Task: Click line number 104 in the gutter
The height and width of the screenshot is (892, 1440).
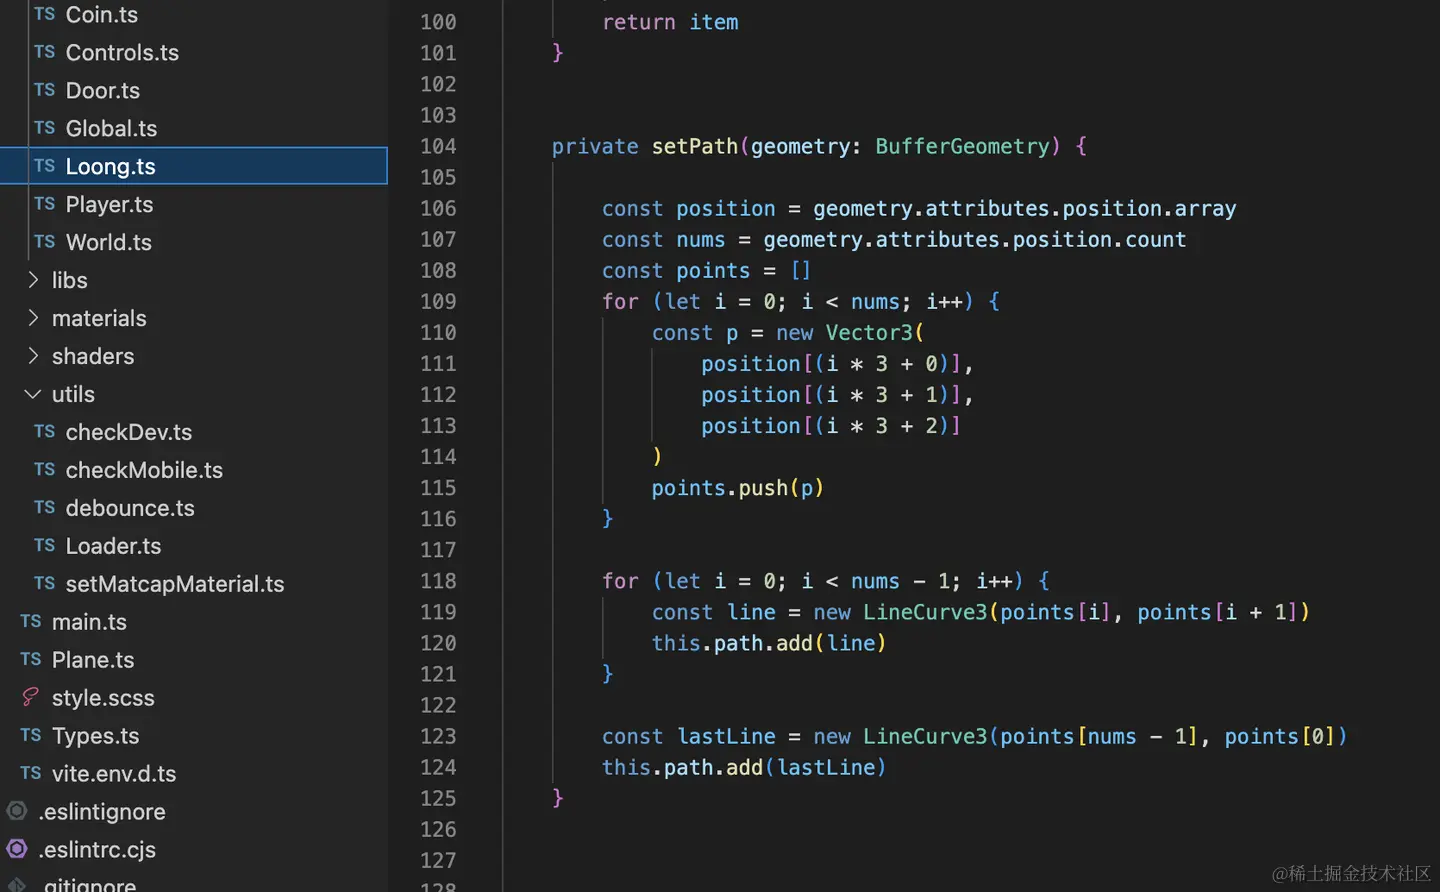Action: point(438,147)
